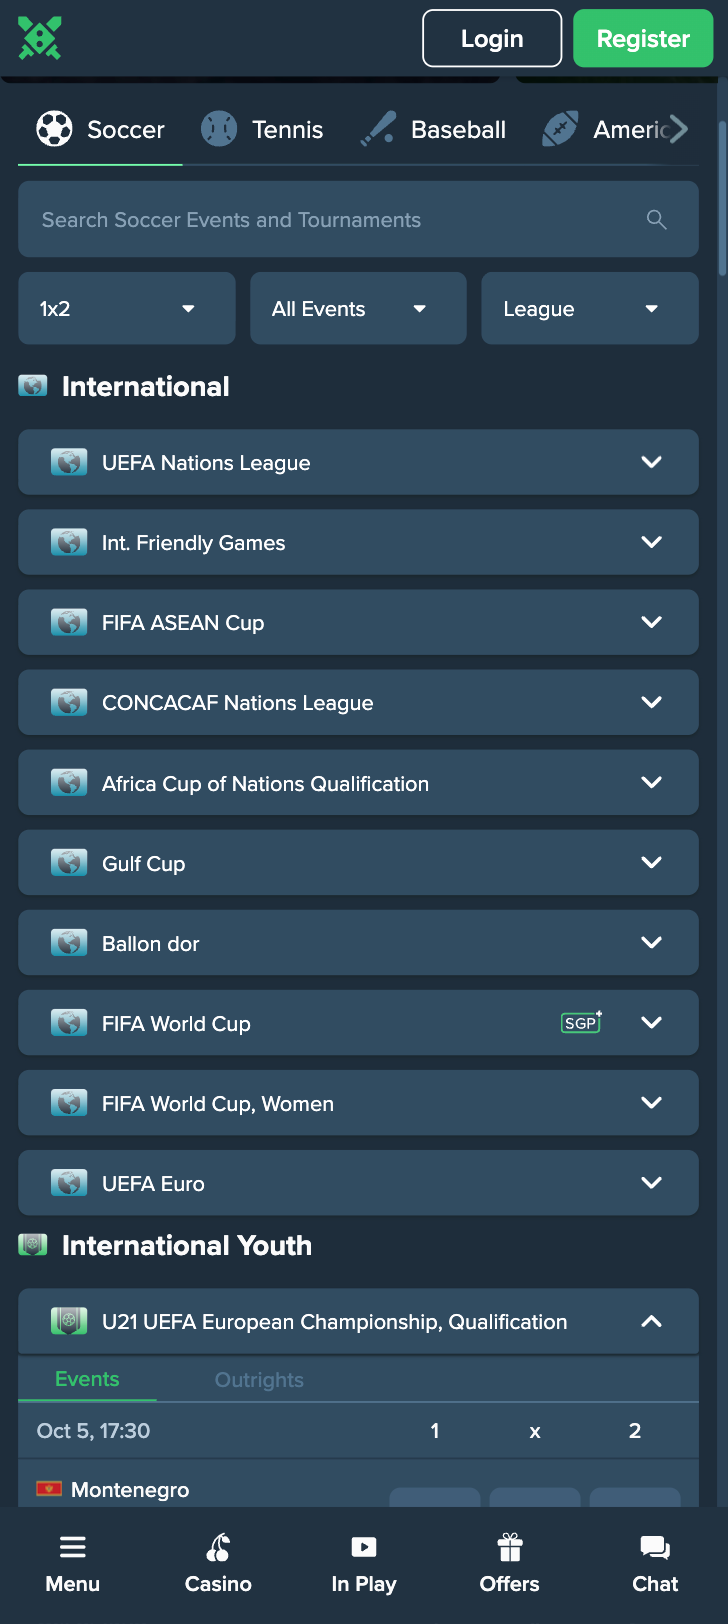Screen dimensions: 728x1624
Task: Open the 1x2 market dropdown
Action: click(x=127, y=308)
